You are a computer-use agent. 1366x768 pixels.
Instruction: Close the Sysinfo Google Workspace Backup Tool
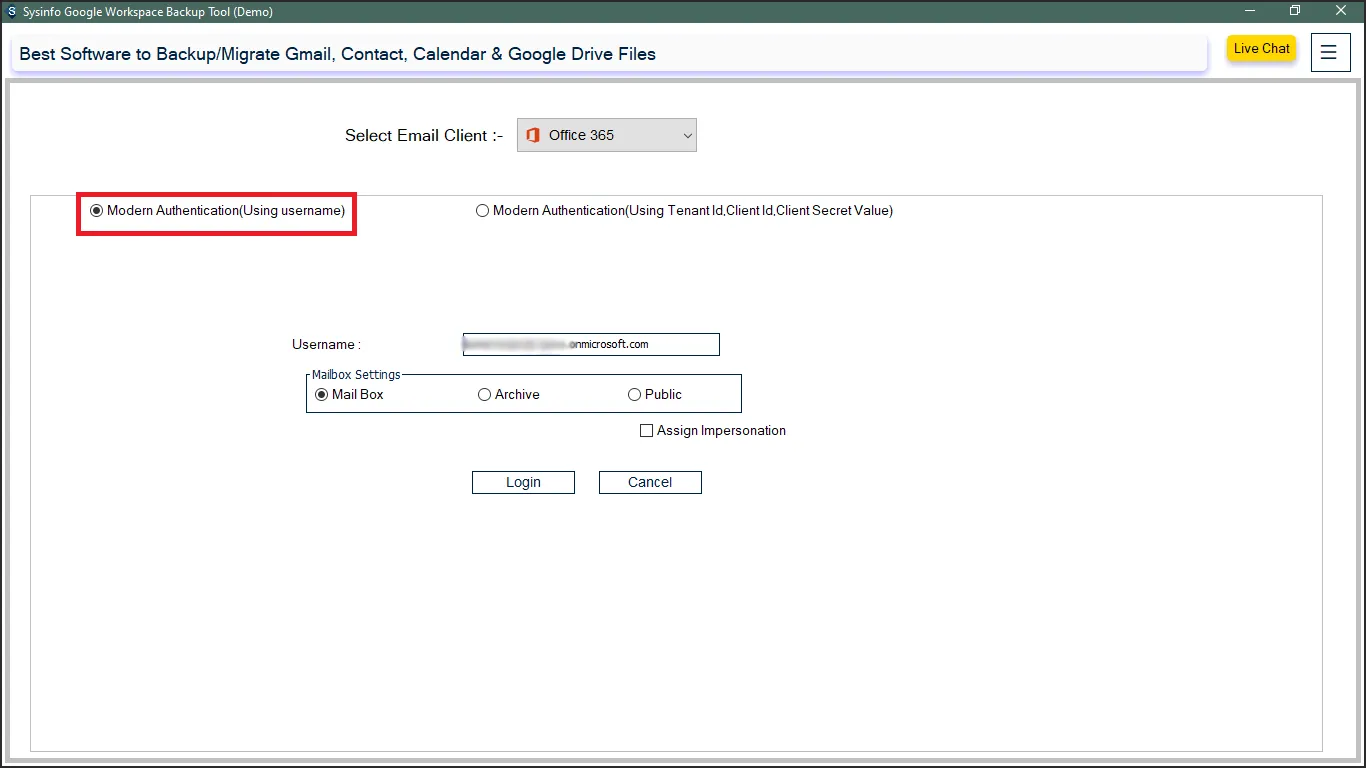coord(1341,11)
